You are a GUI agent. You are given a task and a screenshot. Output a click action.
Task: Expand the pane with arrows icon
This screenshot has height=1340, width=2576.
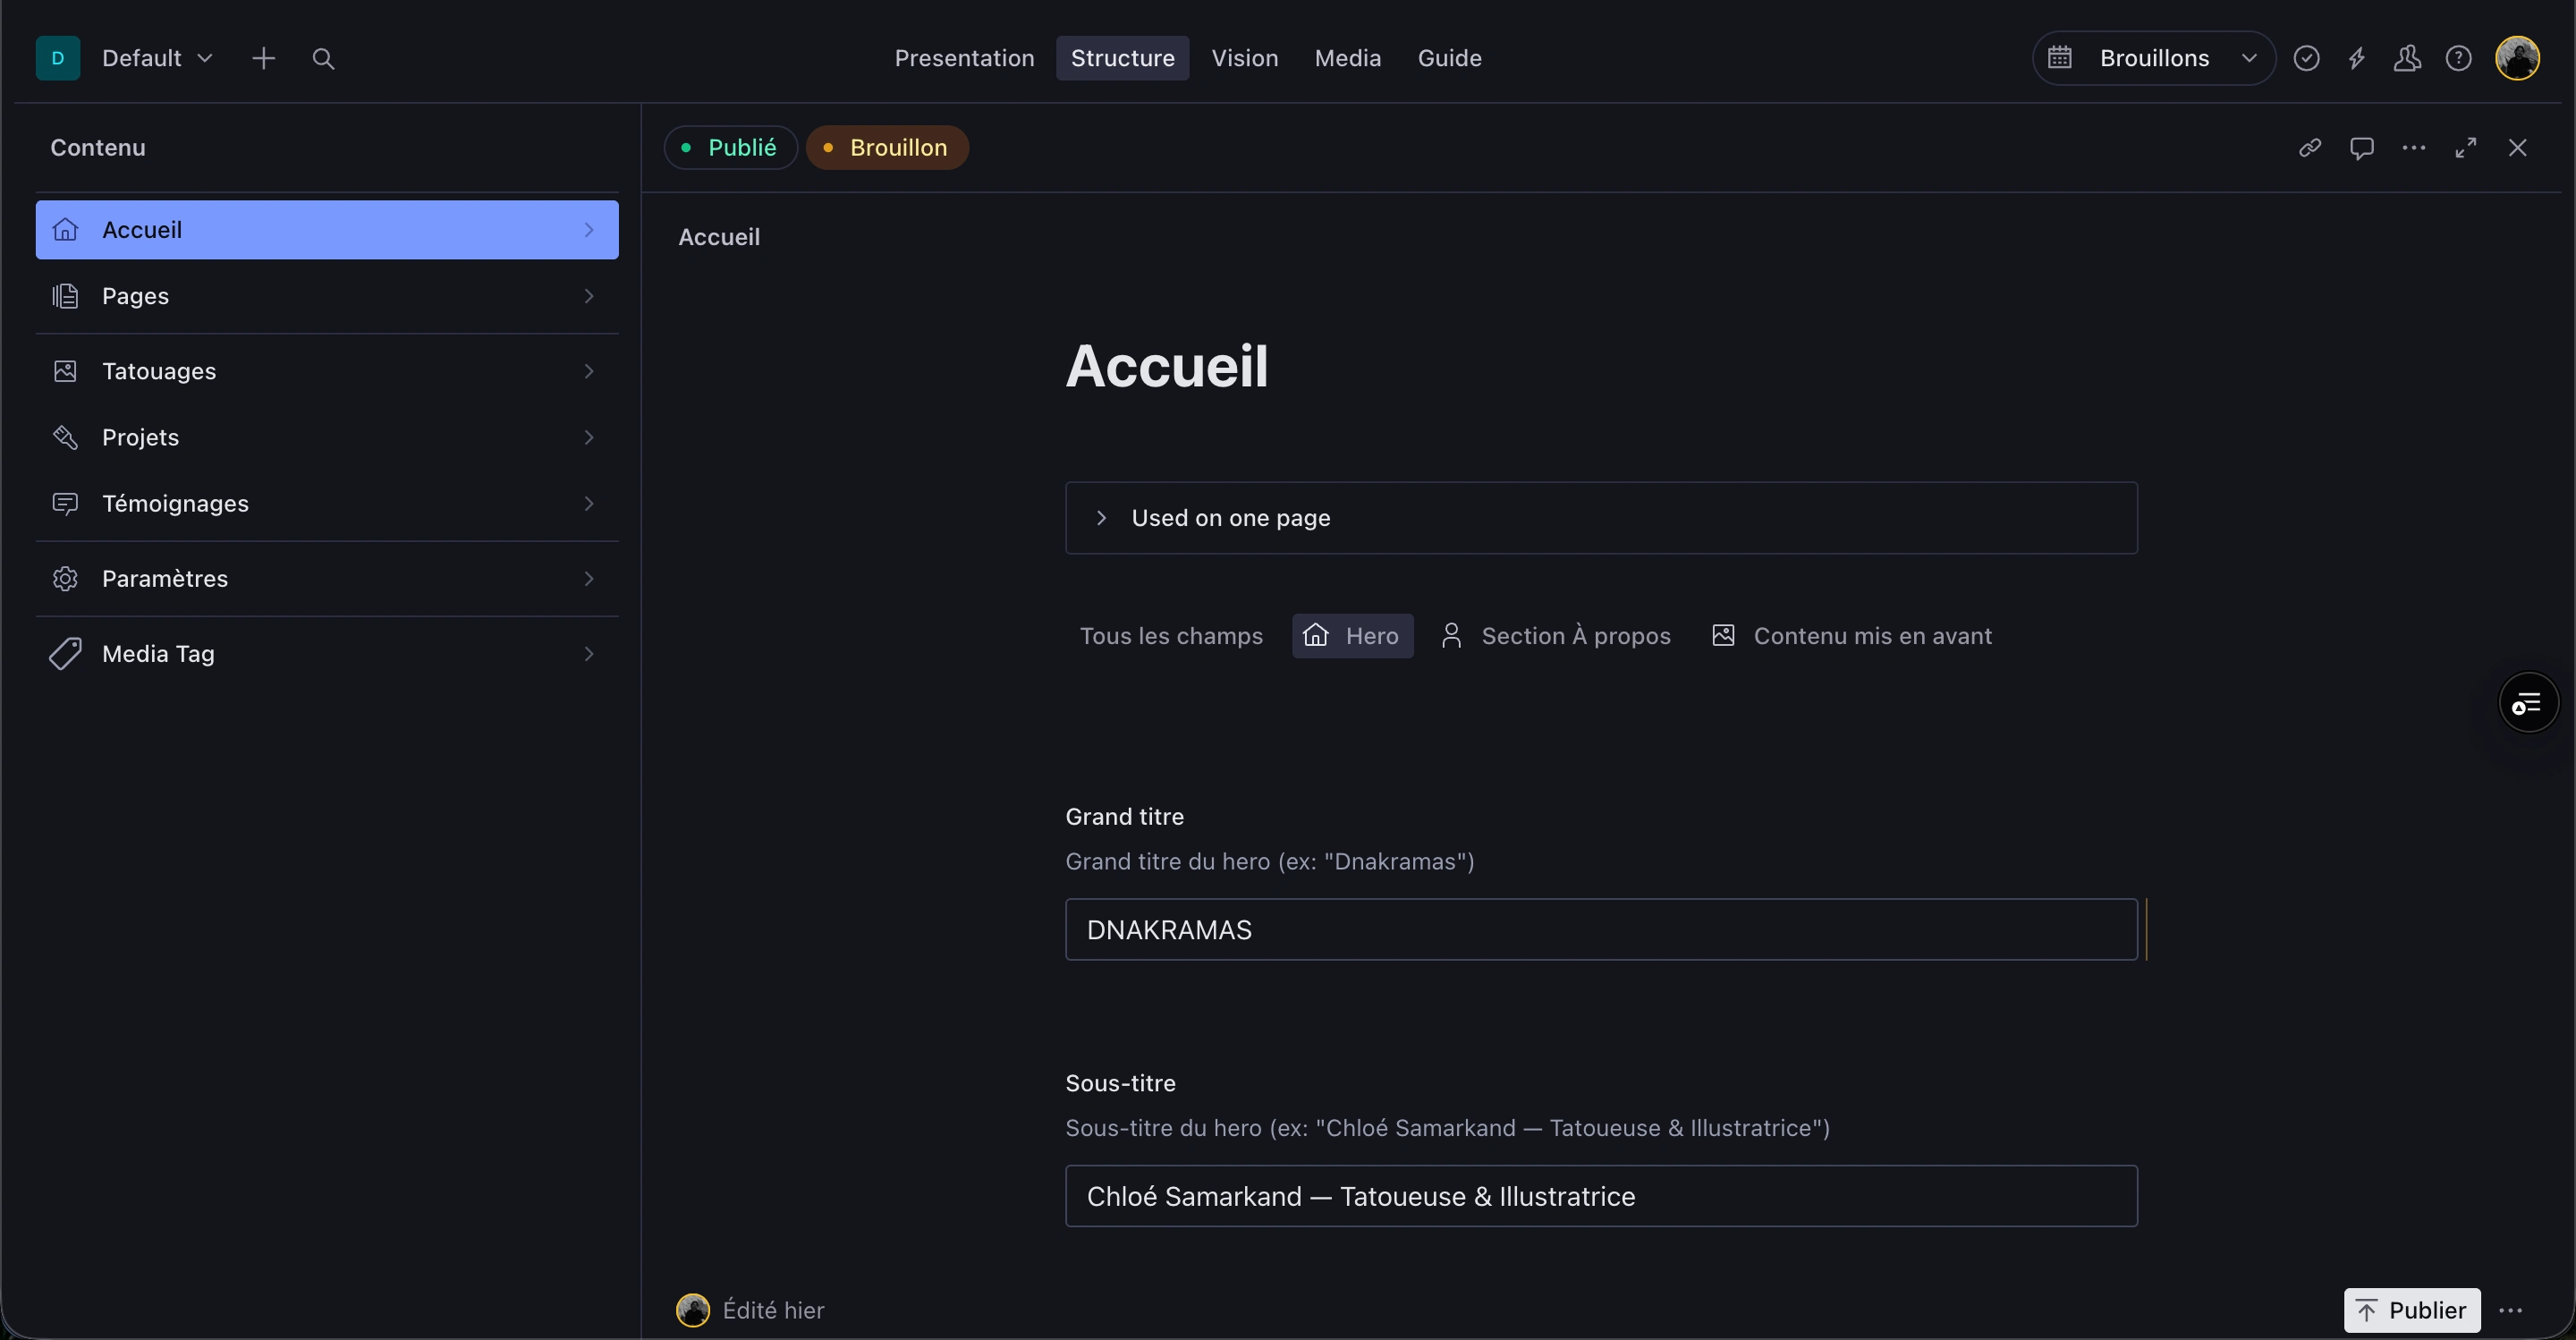tap(2465, 148)
